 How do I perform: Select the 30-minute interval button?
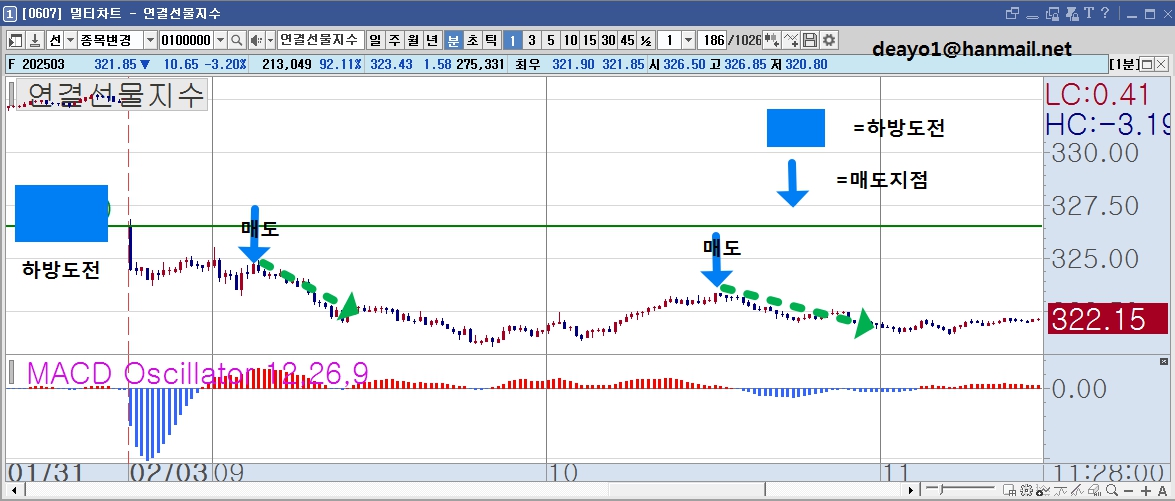pyautogui.click(x=608, y=40)
